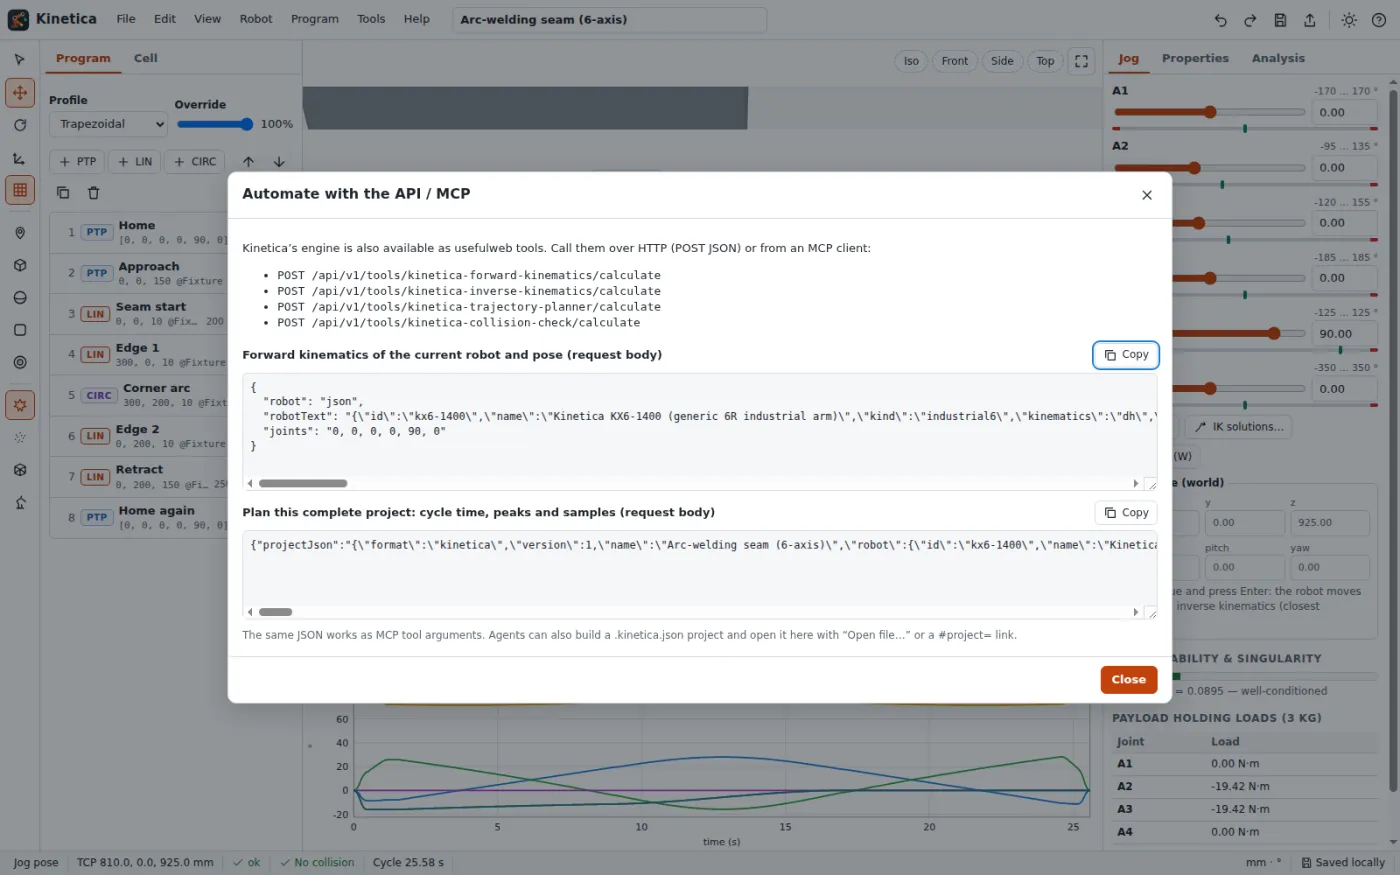1400x875 pixels.
Task: Switch to the Properties tab
Action: coord(1195,58)
